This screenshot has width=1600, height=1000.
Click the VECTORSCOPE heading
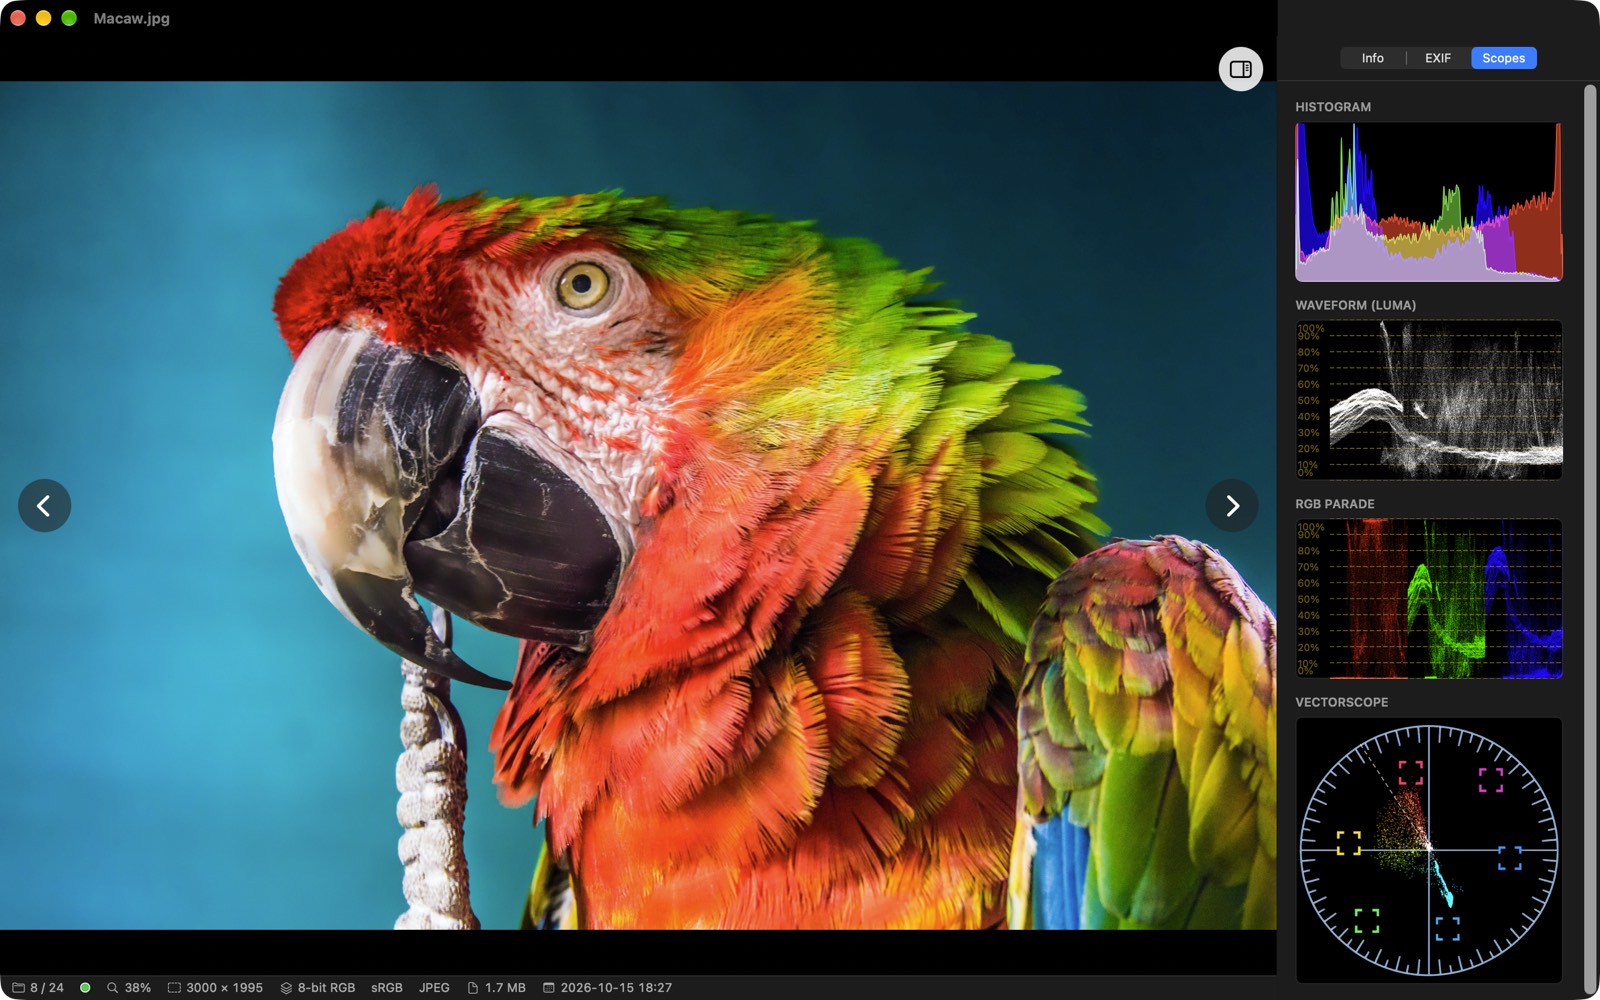[x=1341, y=702]
